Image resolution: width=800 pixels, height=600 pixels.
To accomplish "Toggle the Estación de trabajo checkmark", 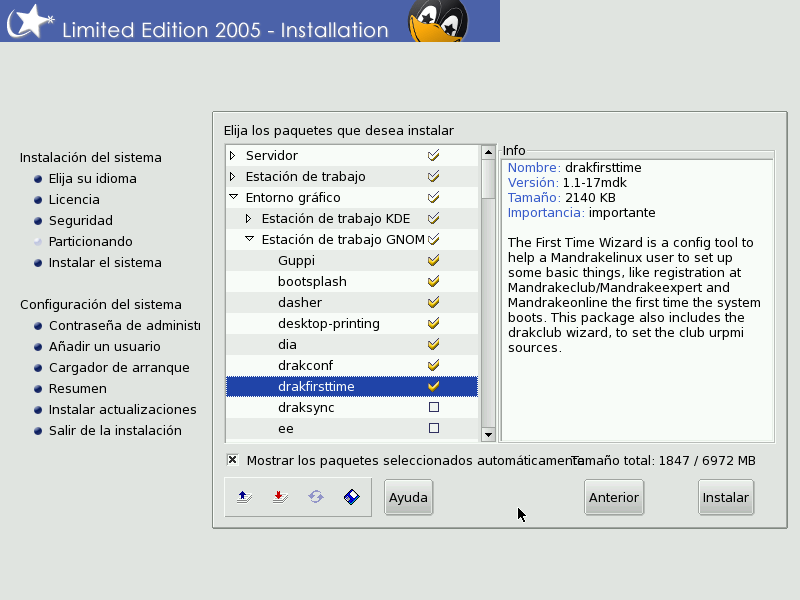I will click(434, 176).
